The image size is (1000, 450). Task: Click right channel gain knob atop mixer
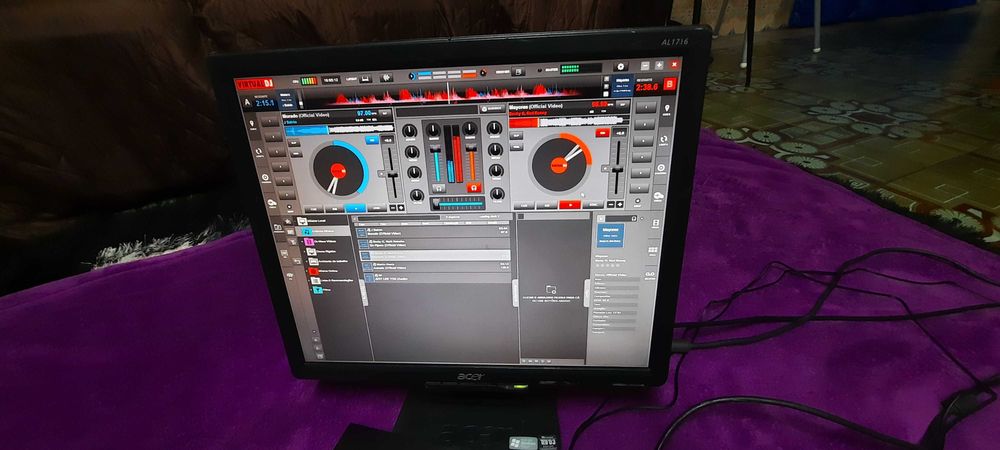click(469, 129)
